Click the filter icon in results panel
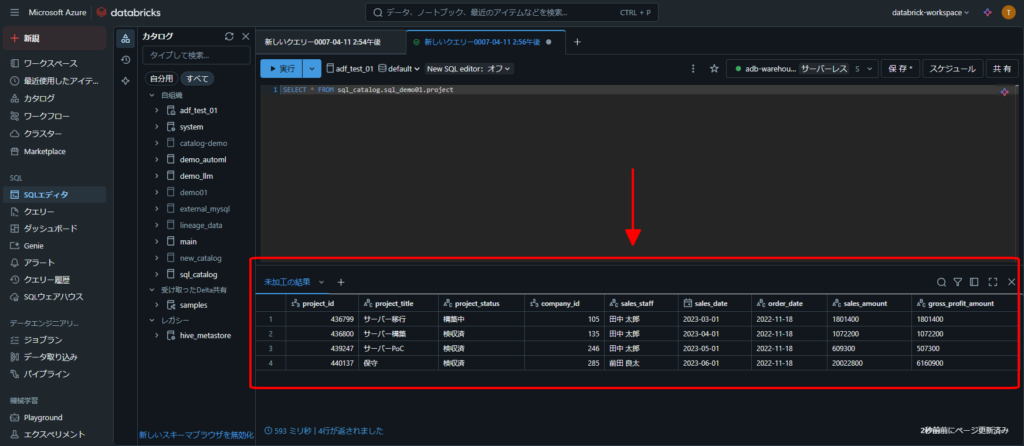The image size is (1024, 446). tap(957, 283)
